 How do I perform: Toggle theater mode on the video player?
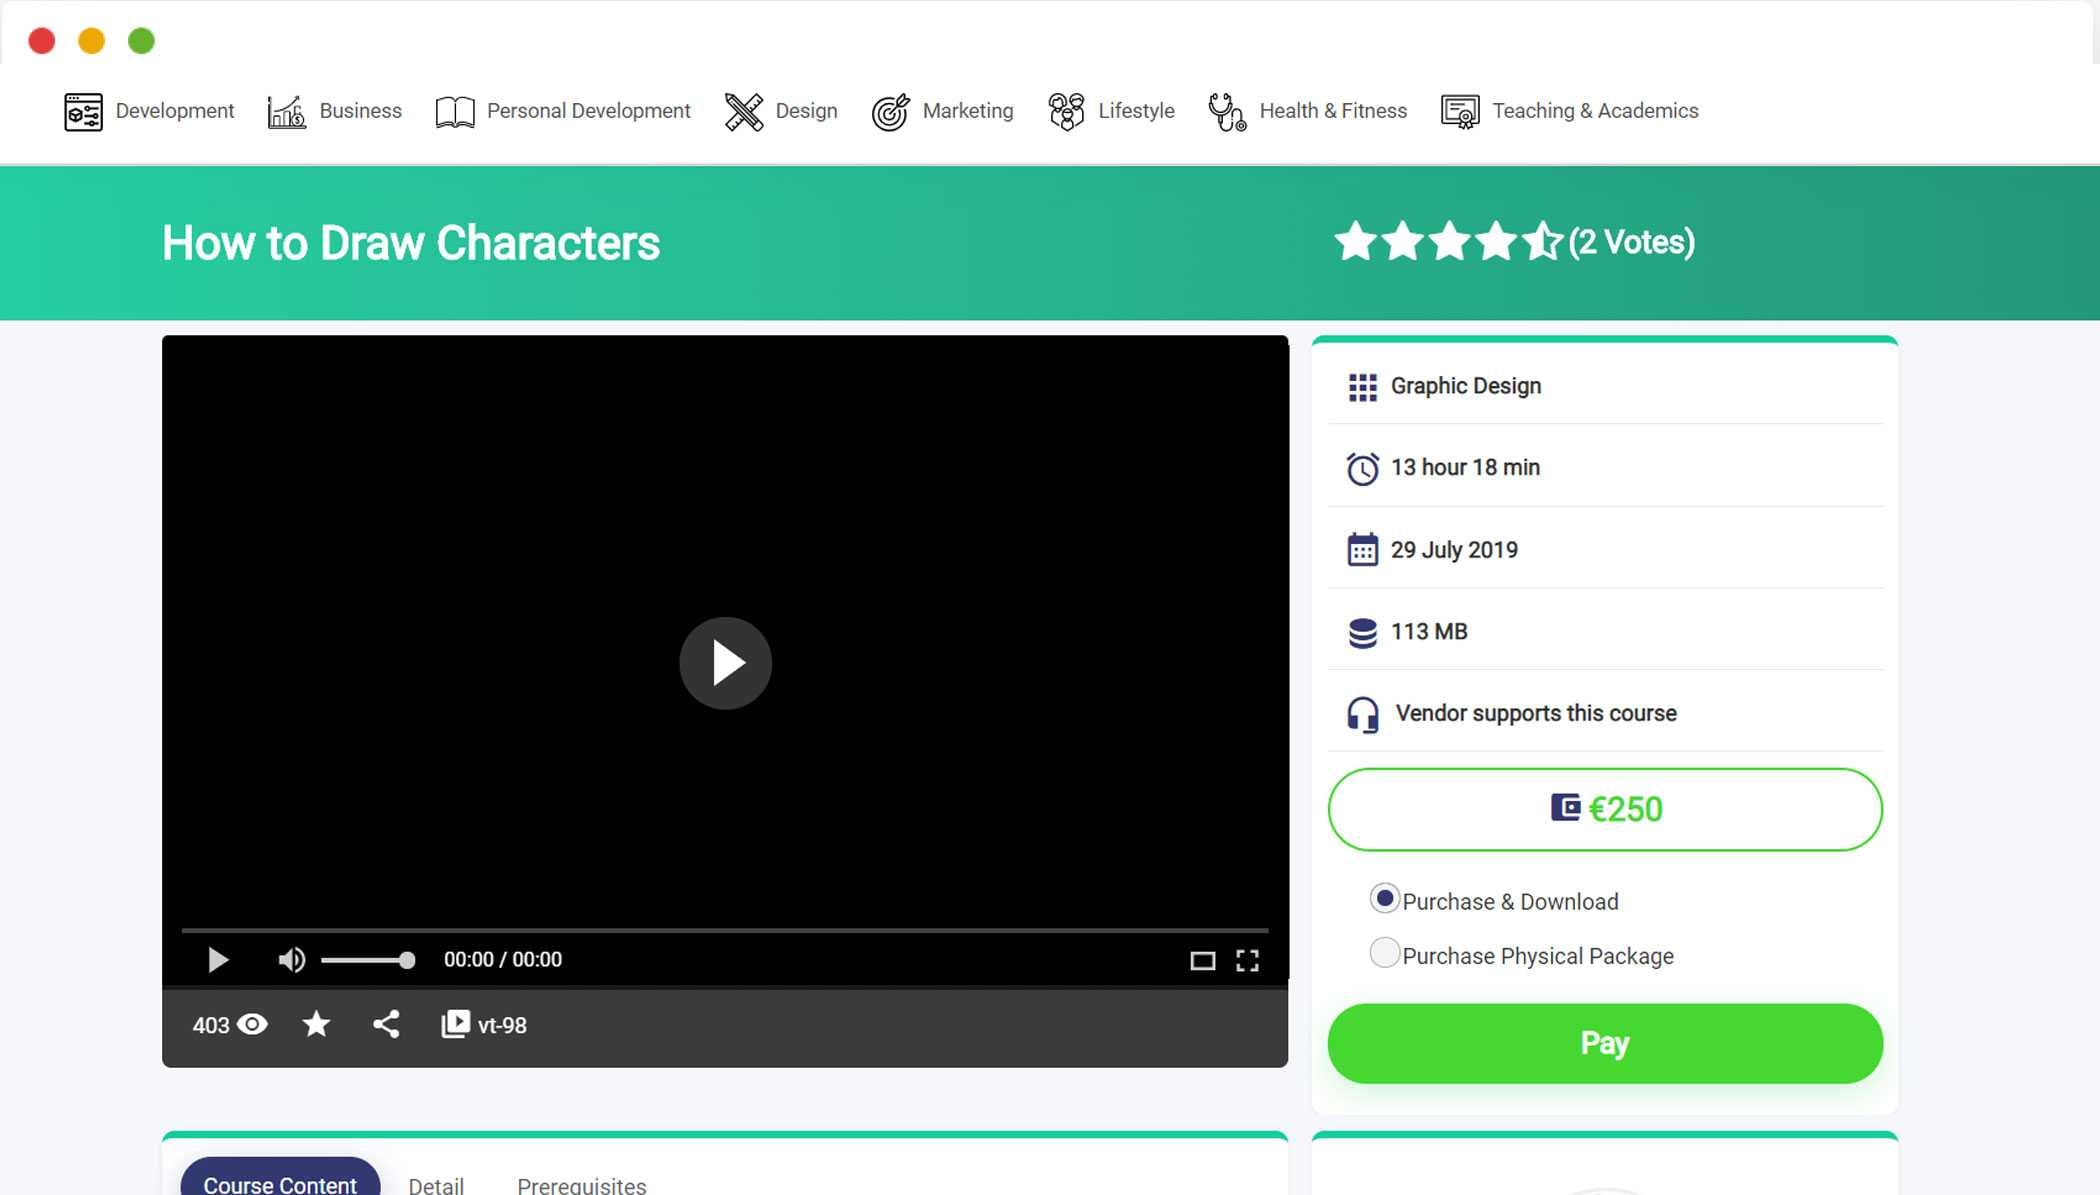click(1202, 961)
